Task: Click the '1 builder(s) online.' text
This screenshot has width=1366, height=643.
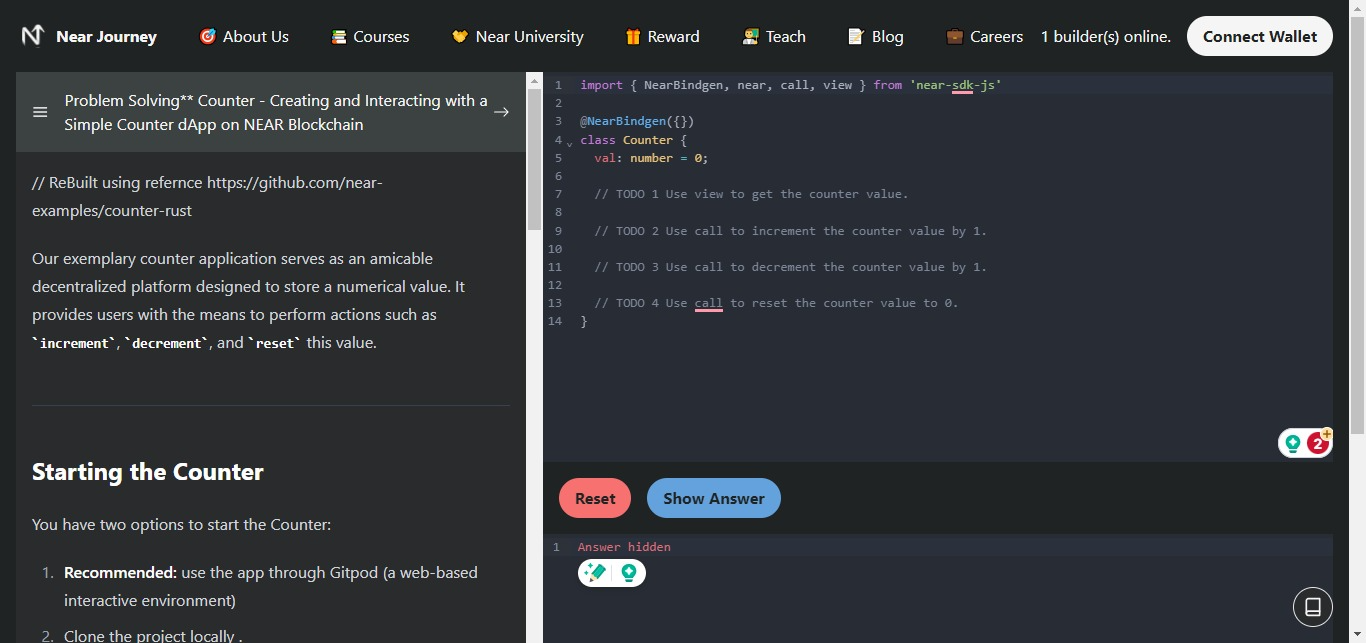Action: point(1106,36)
